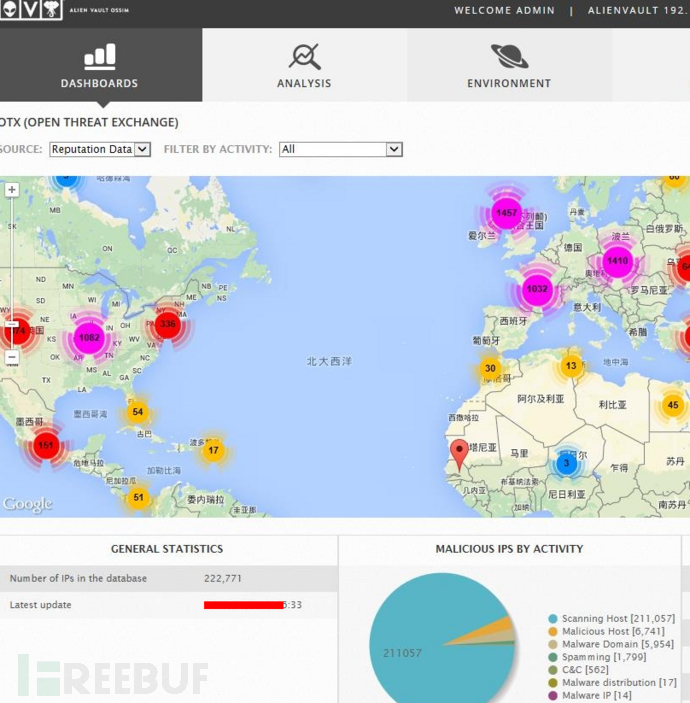Select the 1032 cluster over France
Viewport: 690px width, 703px height.
(538, 289)
